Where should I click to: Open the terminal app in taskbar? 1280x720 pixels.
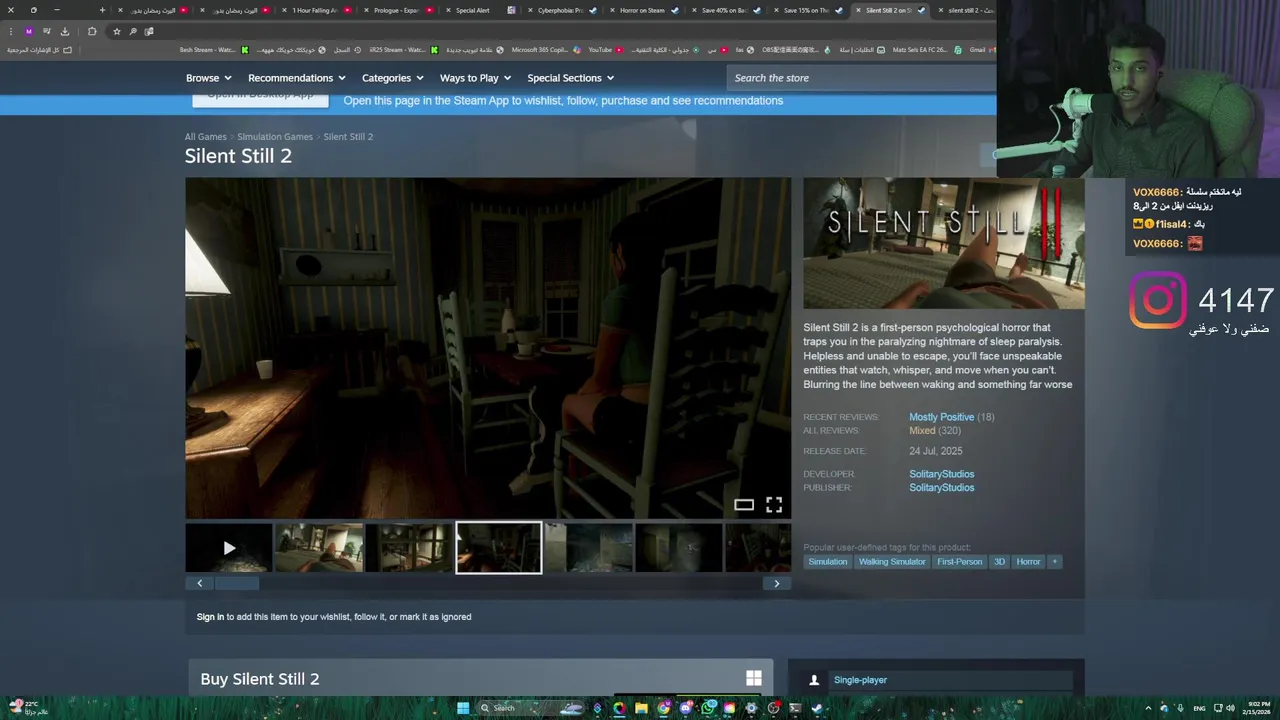click(795, 708)
